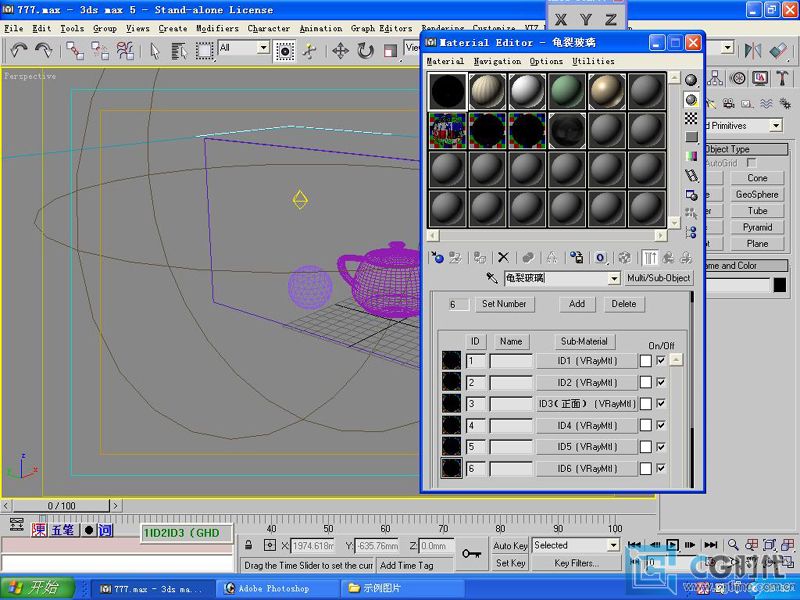
Task: Toggle On/Off checkbox for ID3 sub-material
Action: pyautogui.click(x=661, y=403)
